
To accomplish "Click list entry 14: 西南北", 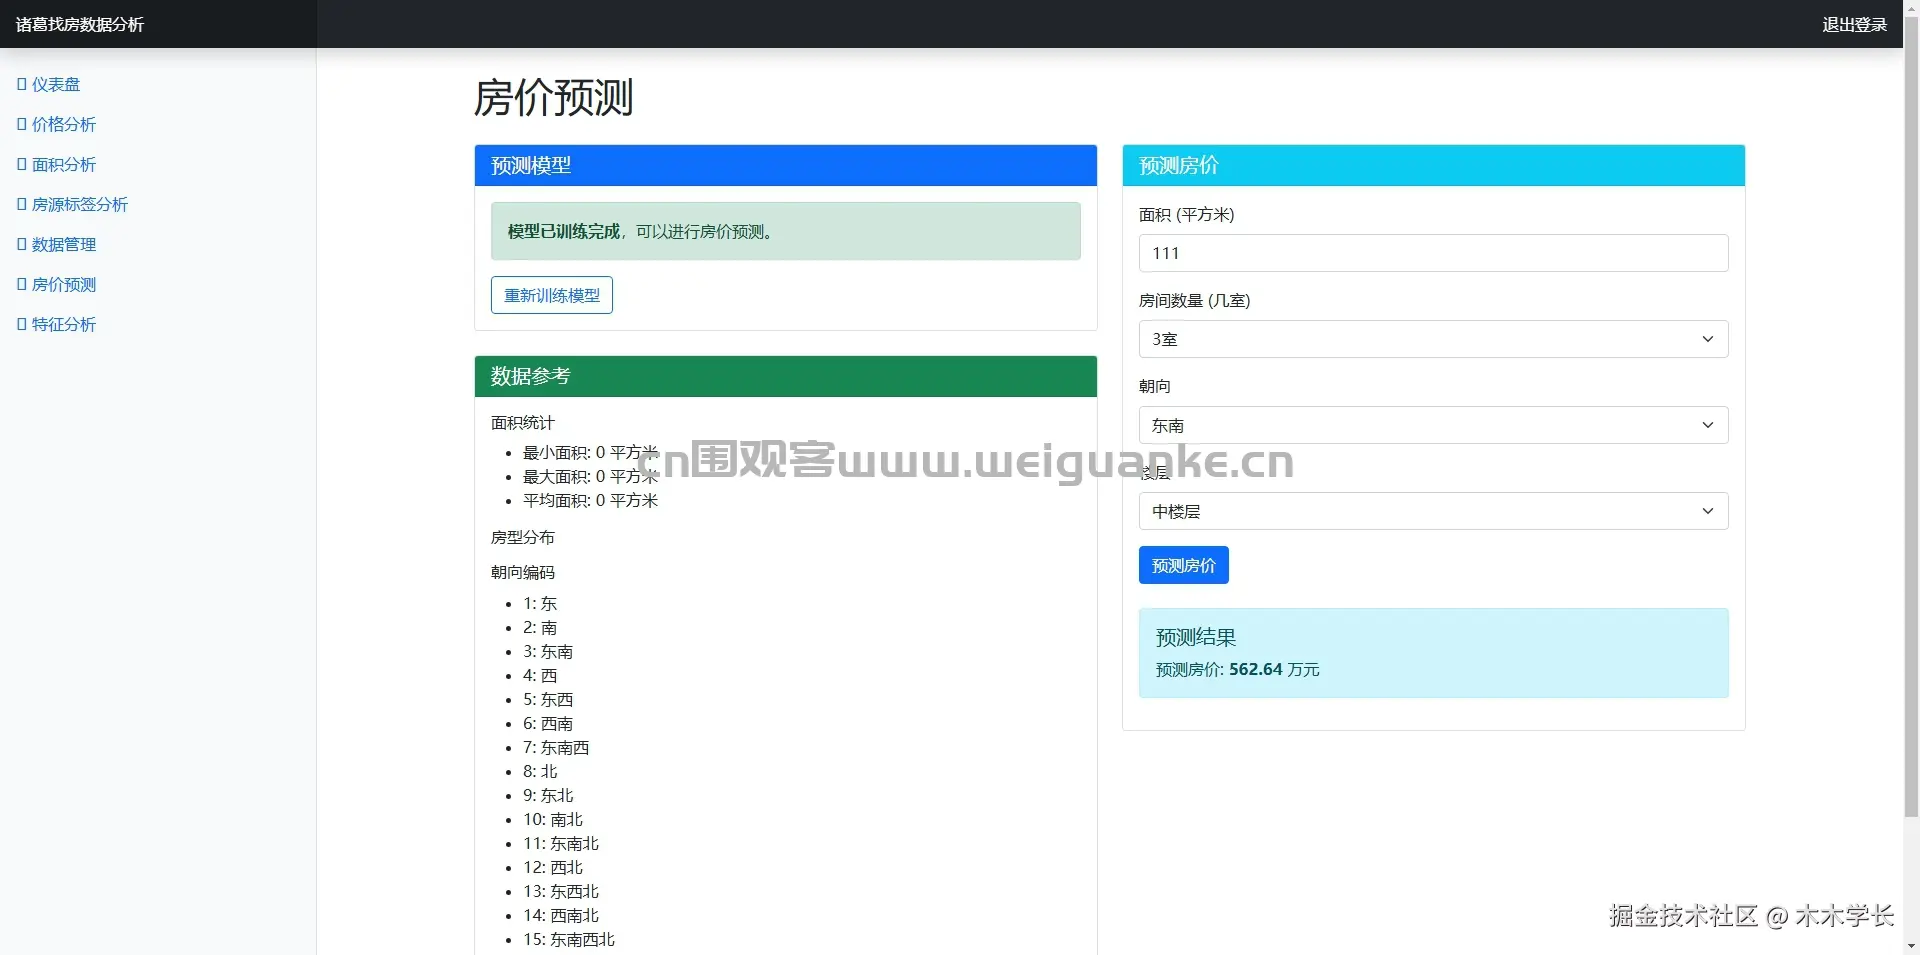I will [561, 915].
